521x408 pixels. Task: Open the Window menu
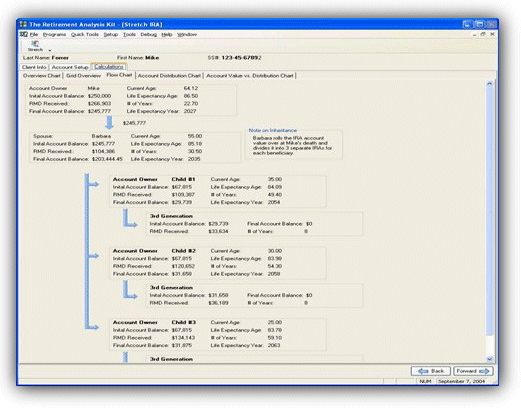pos(187,34)
